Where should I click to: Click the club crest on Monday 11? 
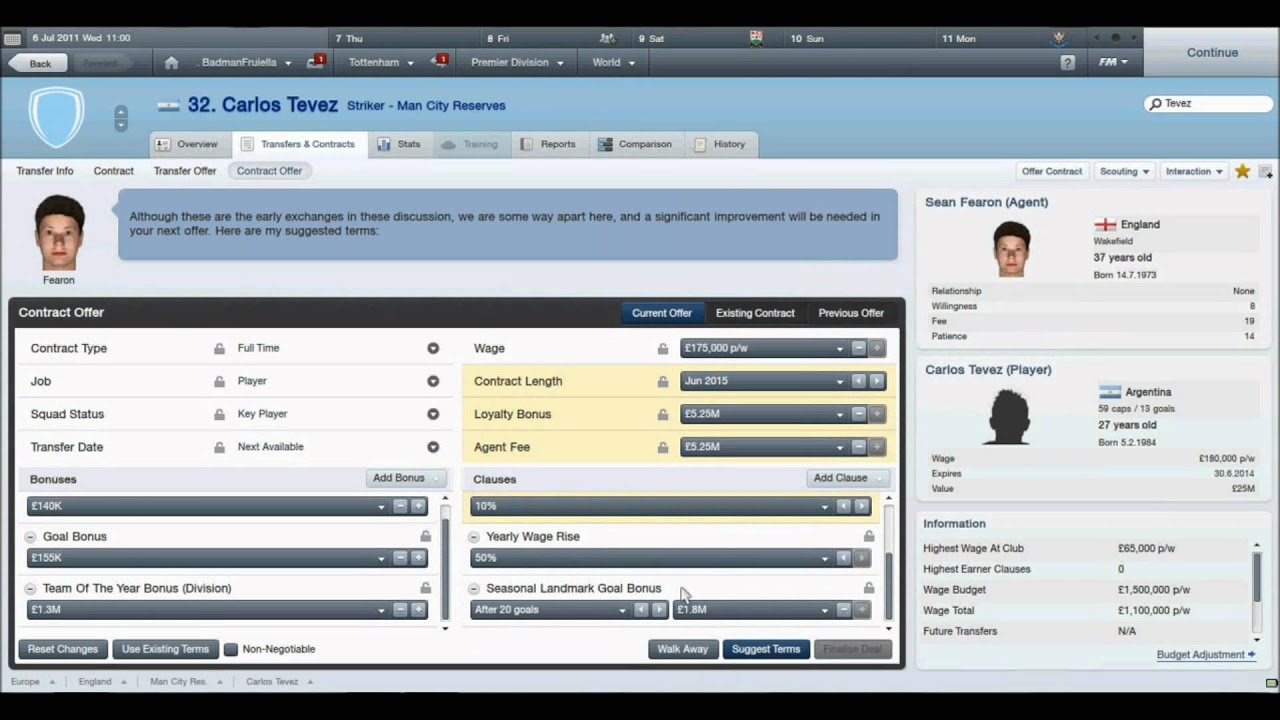click(x=1059, y=38)
